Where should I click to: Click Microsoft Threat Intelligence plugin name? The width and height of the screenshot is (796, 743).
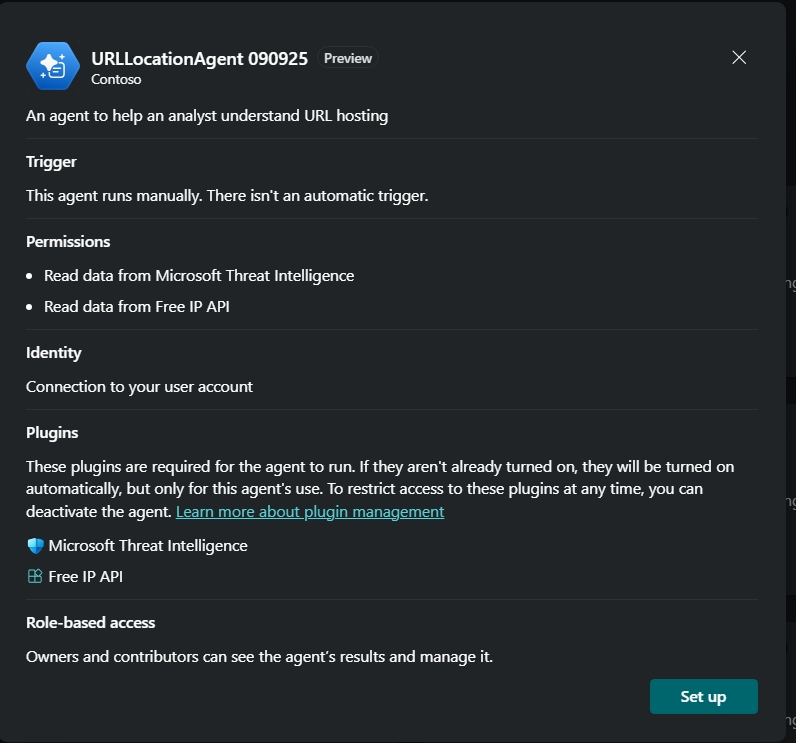point(148,545)
